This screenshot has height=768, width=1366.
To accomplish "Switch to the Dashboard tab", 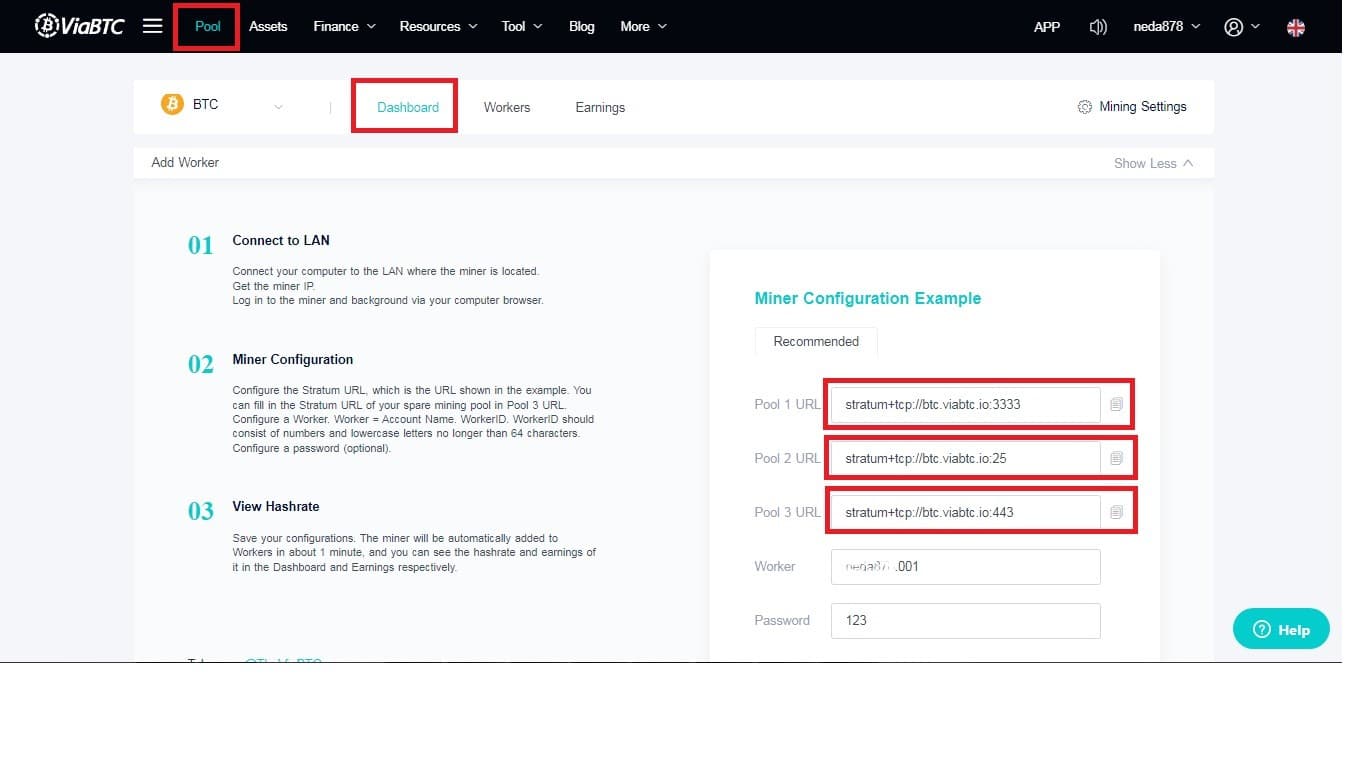I will point(408,107).
